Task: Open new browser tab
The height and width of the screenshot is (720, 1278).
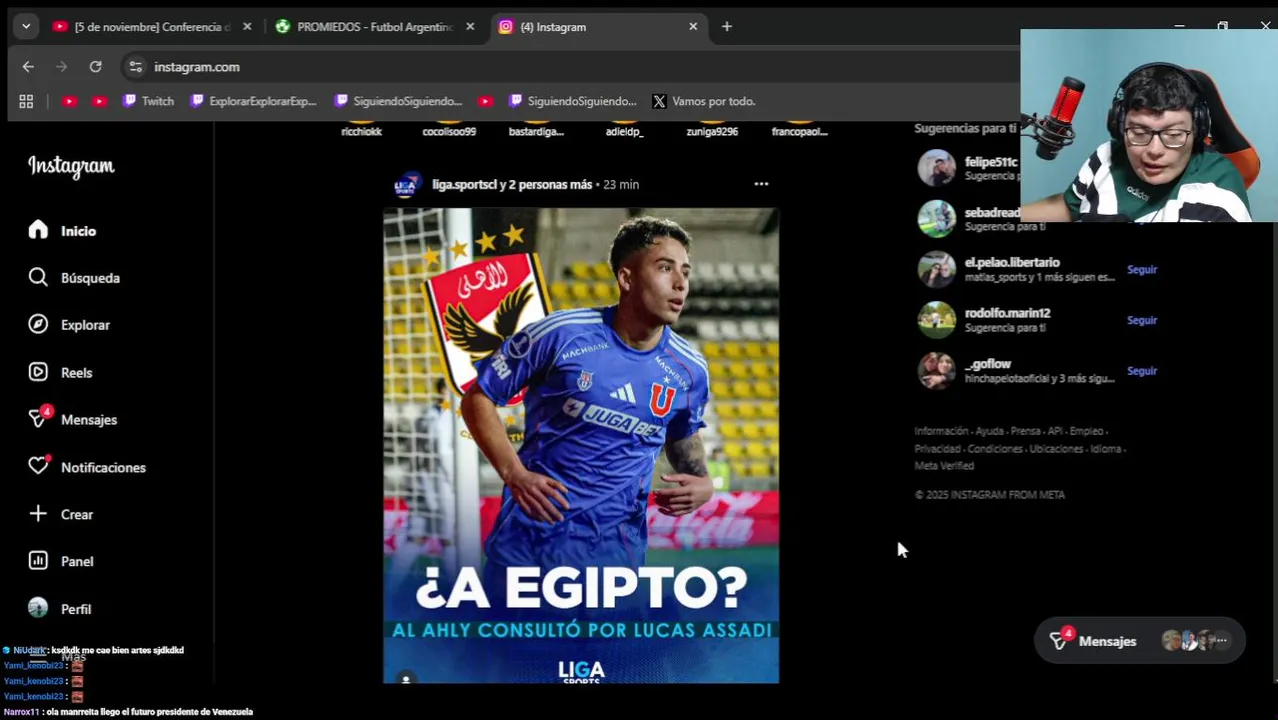Action: click(727, 27)
